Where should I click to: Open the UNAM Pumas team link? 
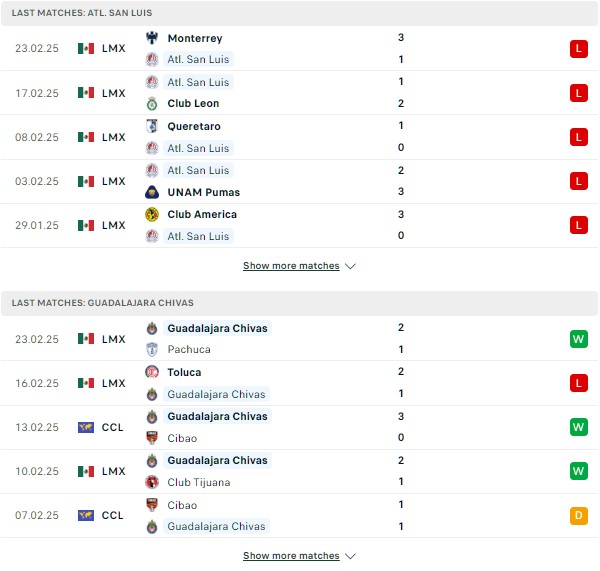tap(204, 192)
